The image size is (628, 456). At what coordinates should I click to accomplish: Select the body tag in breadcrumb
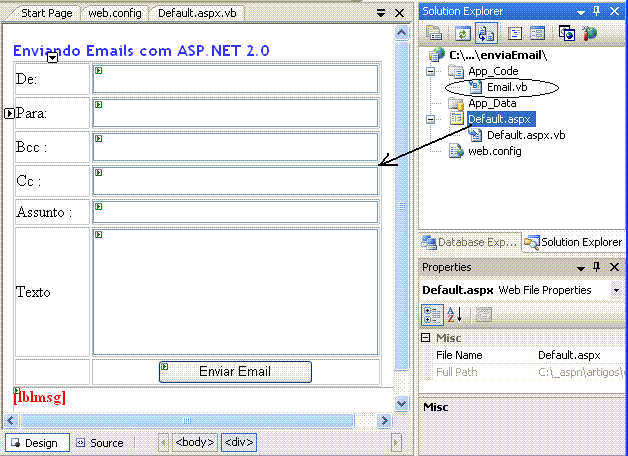coord(195,442)
